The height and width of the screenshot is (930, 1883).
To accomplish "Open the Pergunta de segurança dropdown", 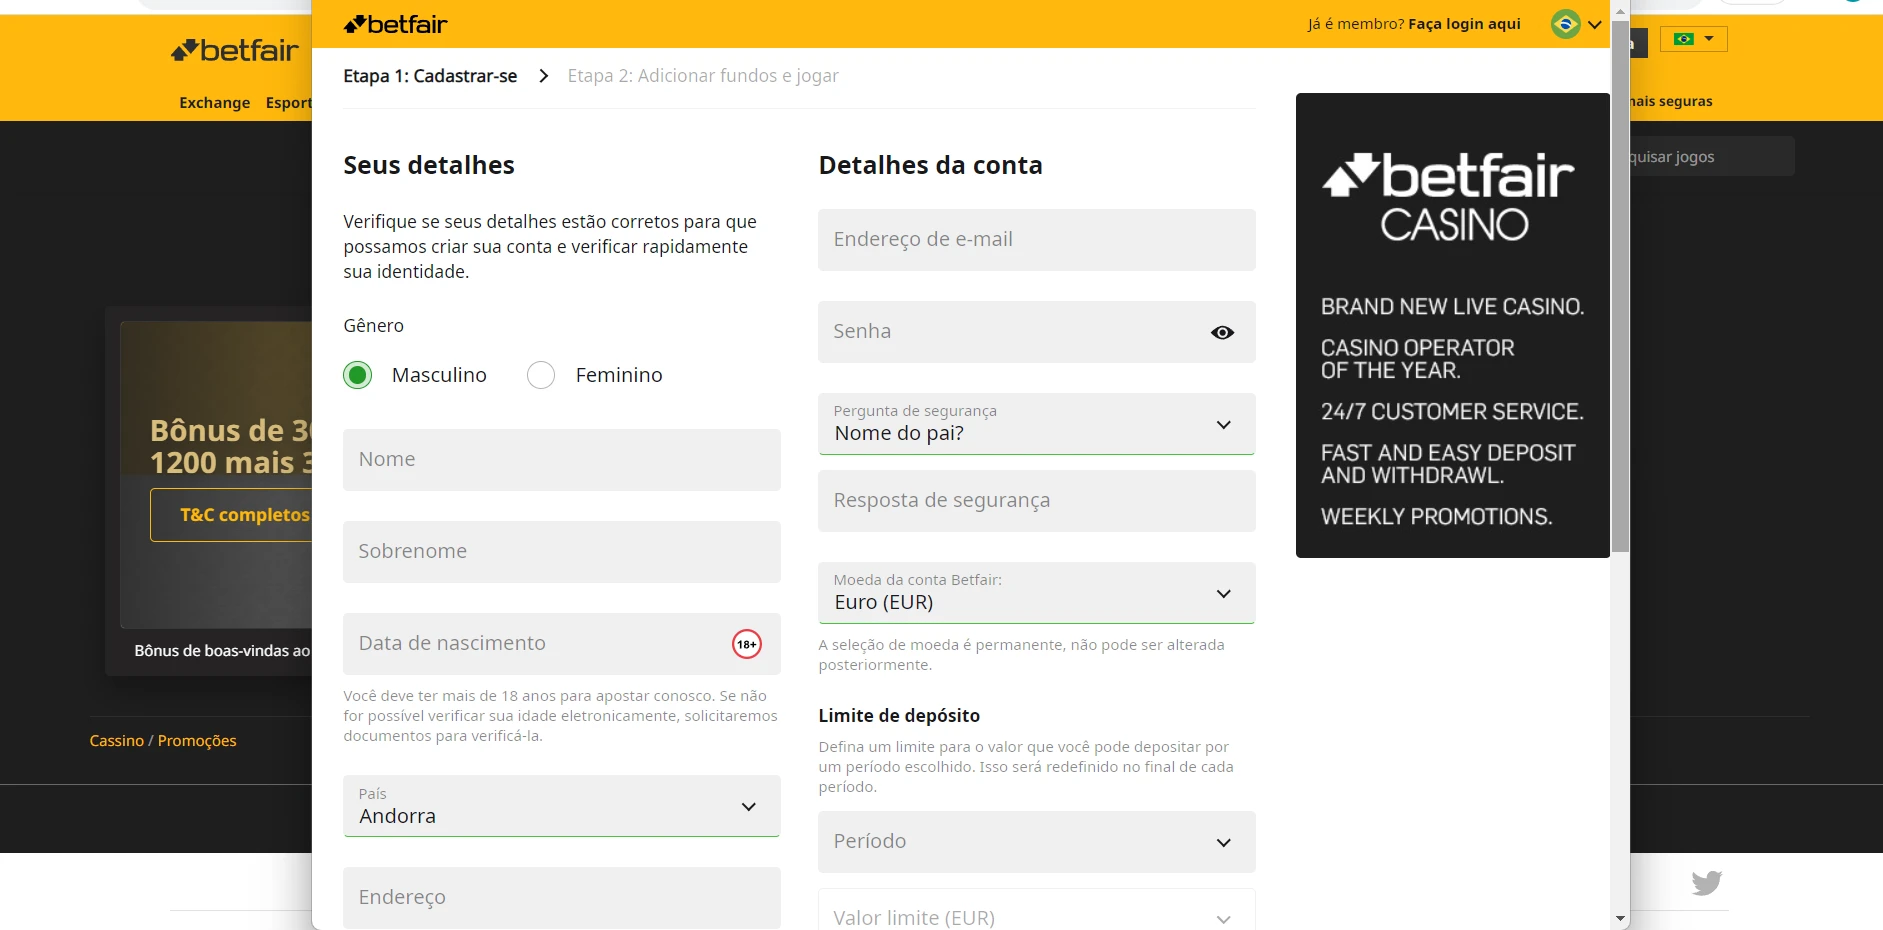I will point(1037,424).
